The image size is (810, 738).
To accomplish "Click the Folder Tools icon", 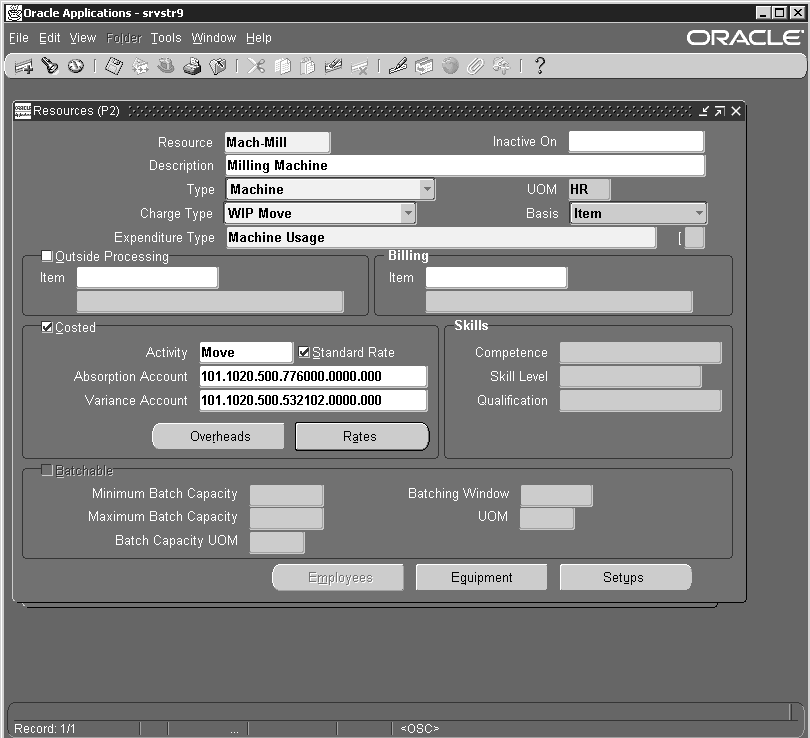I will pos(501,66).
